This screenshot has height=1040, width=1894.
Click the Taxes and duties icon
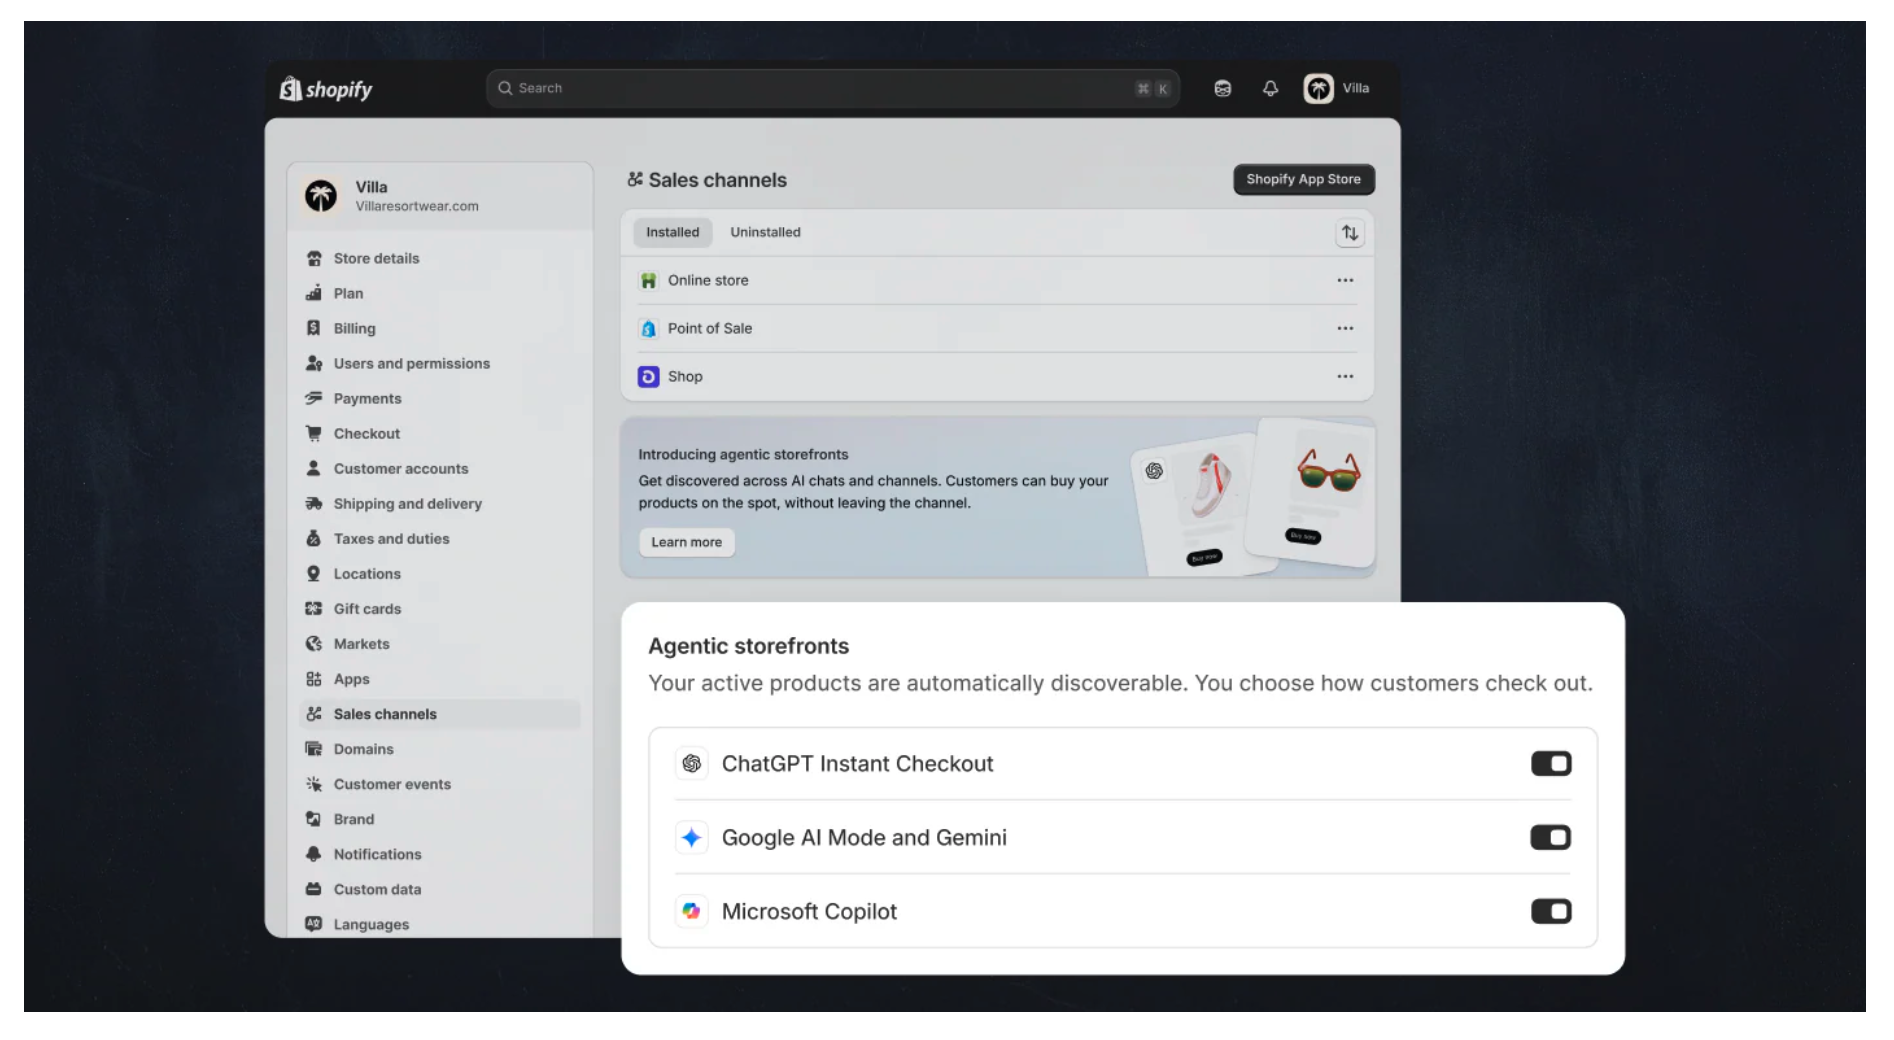314,538
